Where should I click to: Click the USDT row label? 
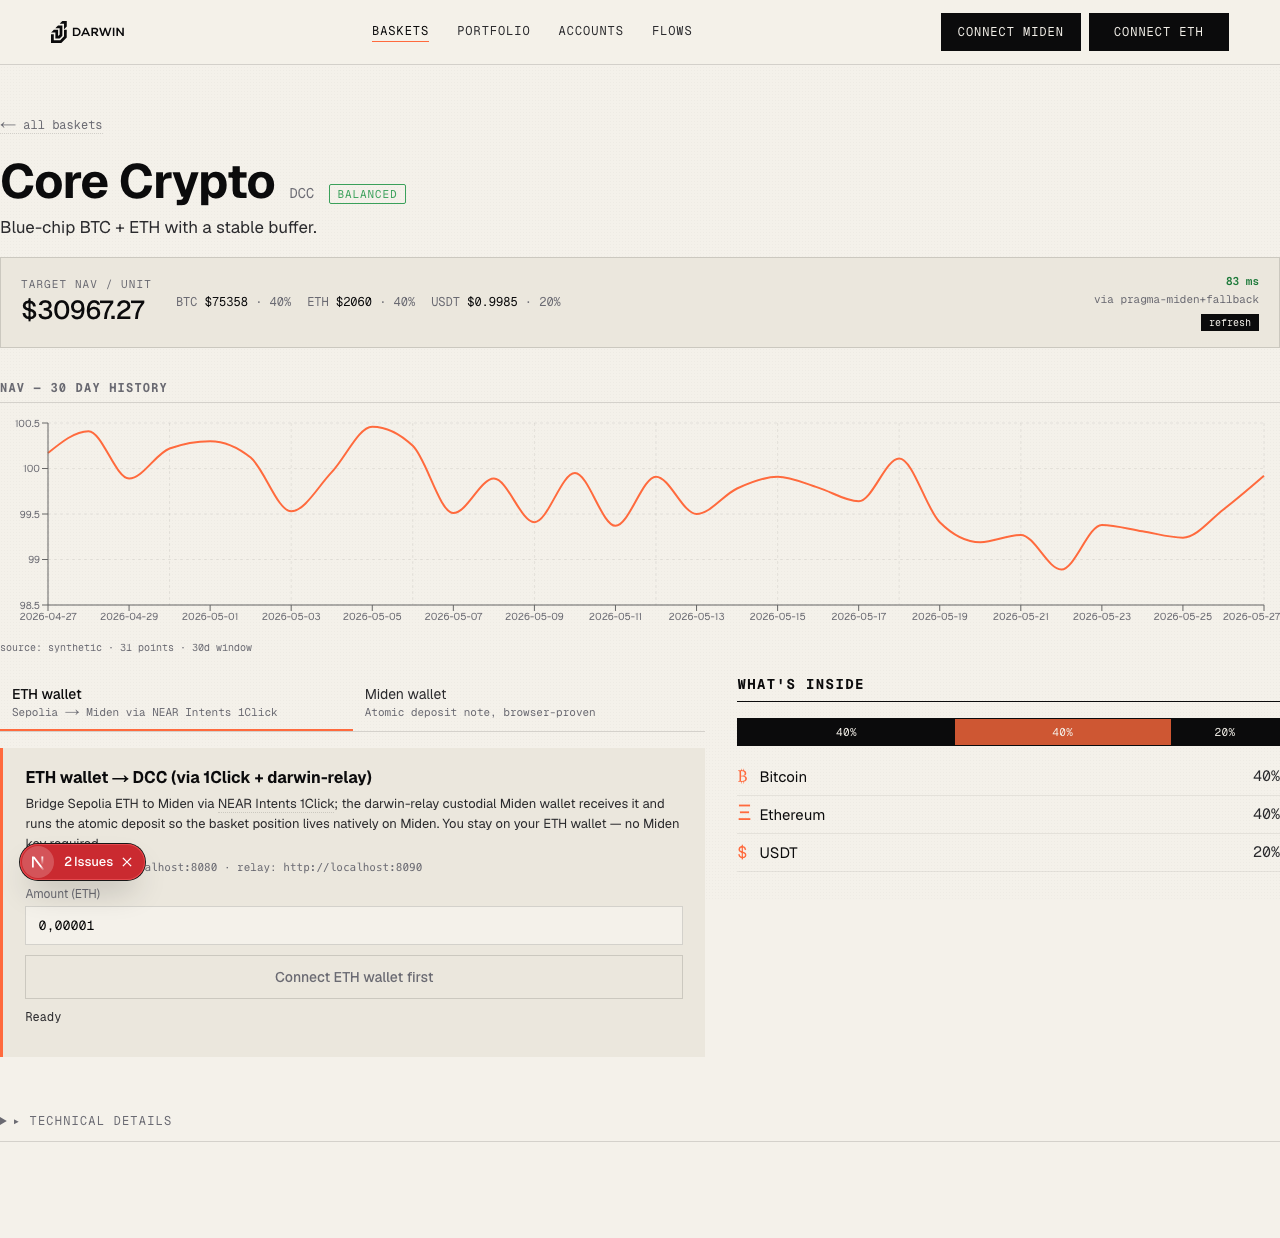point(778,853)
